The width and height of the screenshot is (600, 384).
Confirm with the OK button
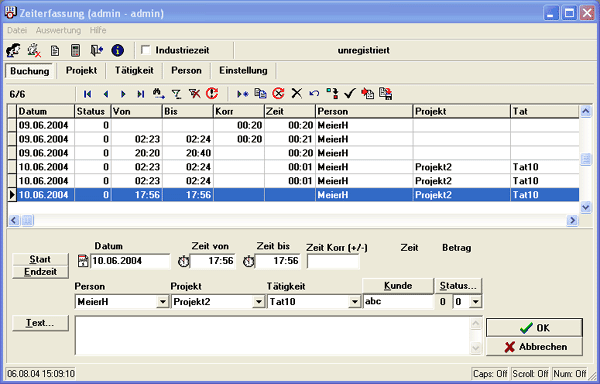click(535, 328)
